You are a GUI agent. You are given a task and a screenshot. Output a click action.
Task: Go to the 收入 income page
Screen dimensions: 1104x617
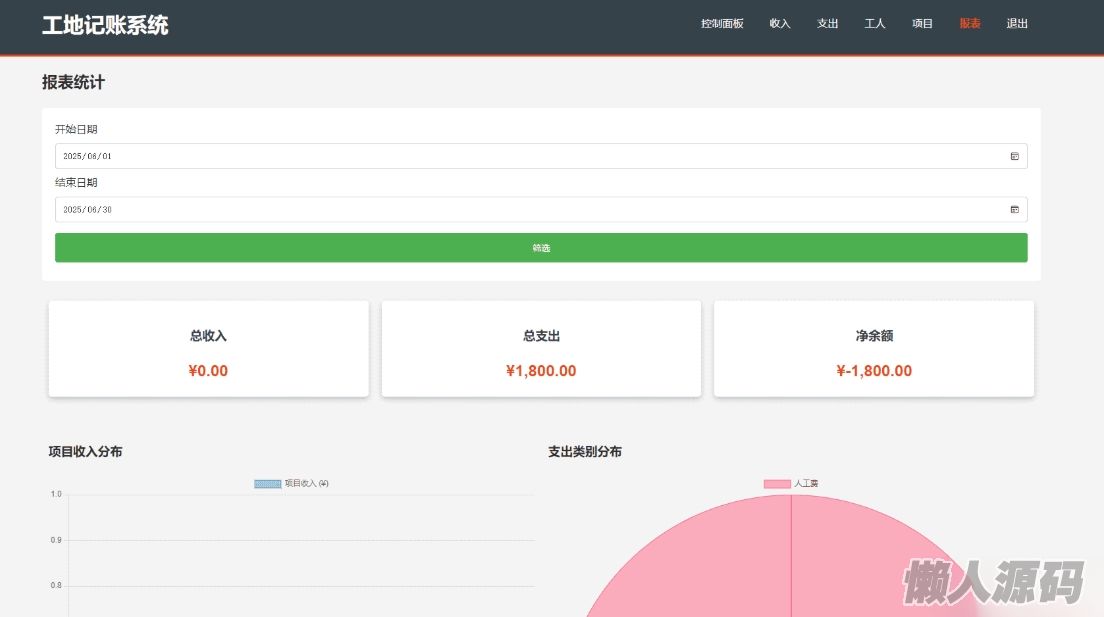pos(780,24)
